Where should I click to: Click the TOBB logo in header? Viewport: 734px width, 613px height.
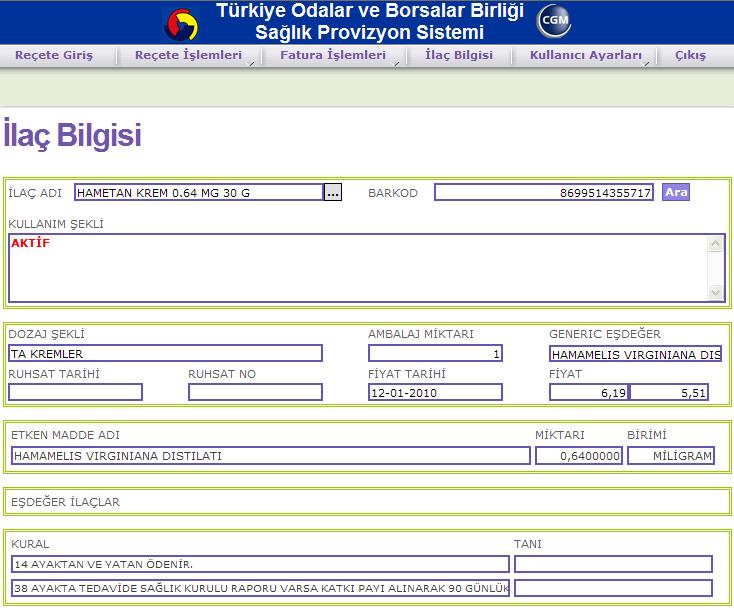click(181, 24)
